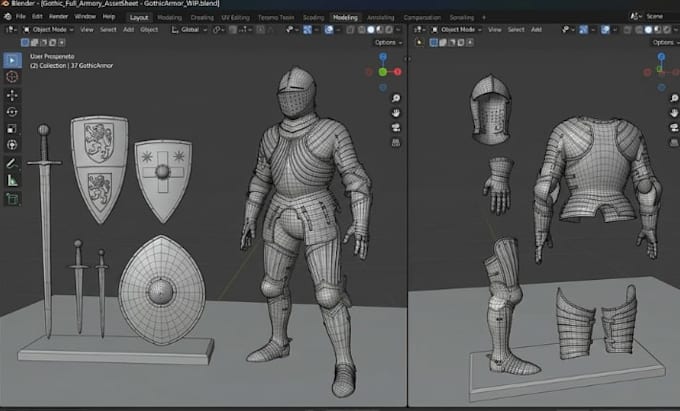Open the Global orientation dropdown
Viewport: 680px width, 411px height.
(189, 29)
